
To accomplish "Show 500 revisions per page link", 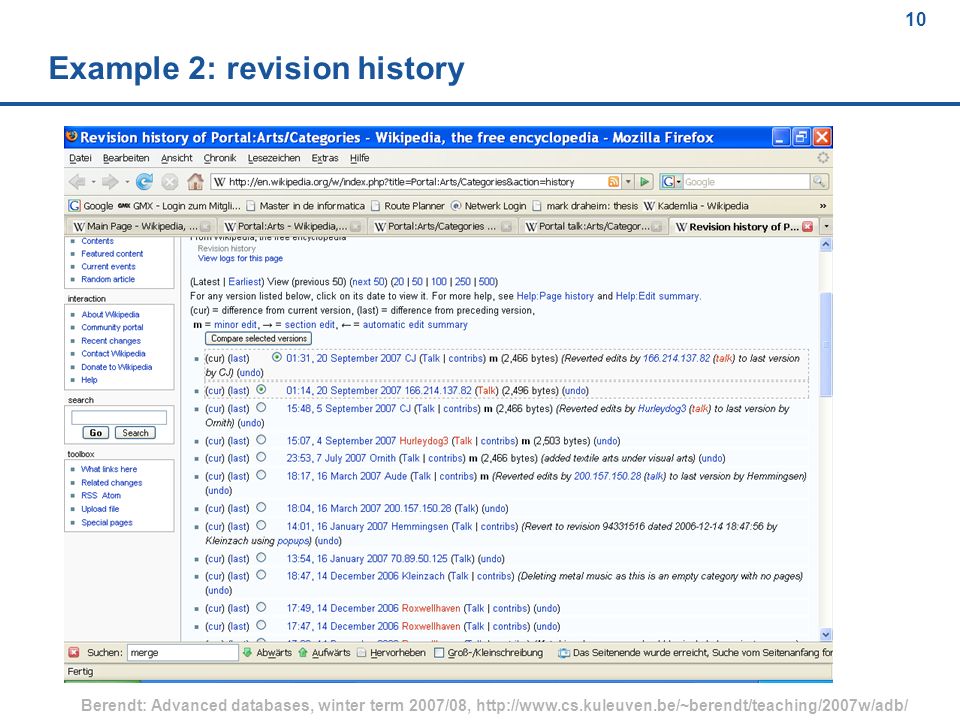I will tap(487, 282).
